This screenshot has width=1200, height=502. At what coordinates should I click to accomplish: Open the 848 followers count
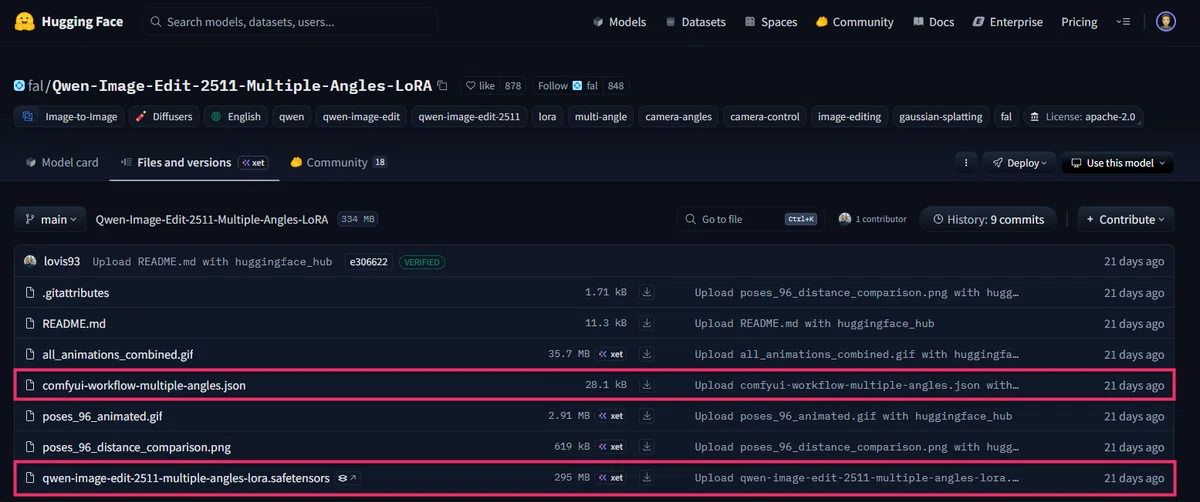click(616, 86)
